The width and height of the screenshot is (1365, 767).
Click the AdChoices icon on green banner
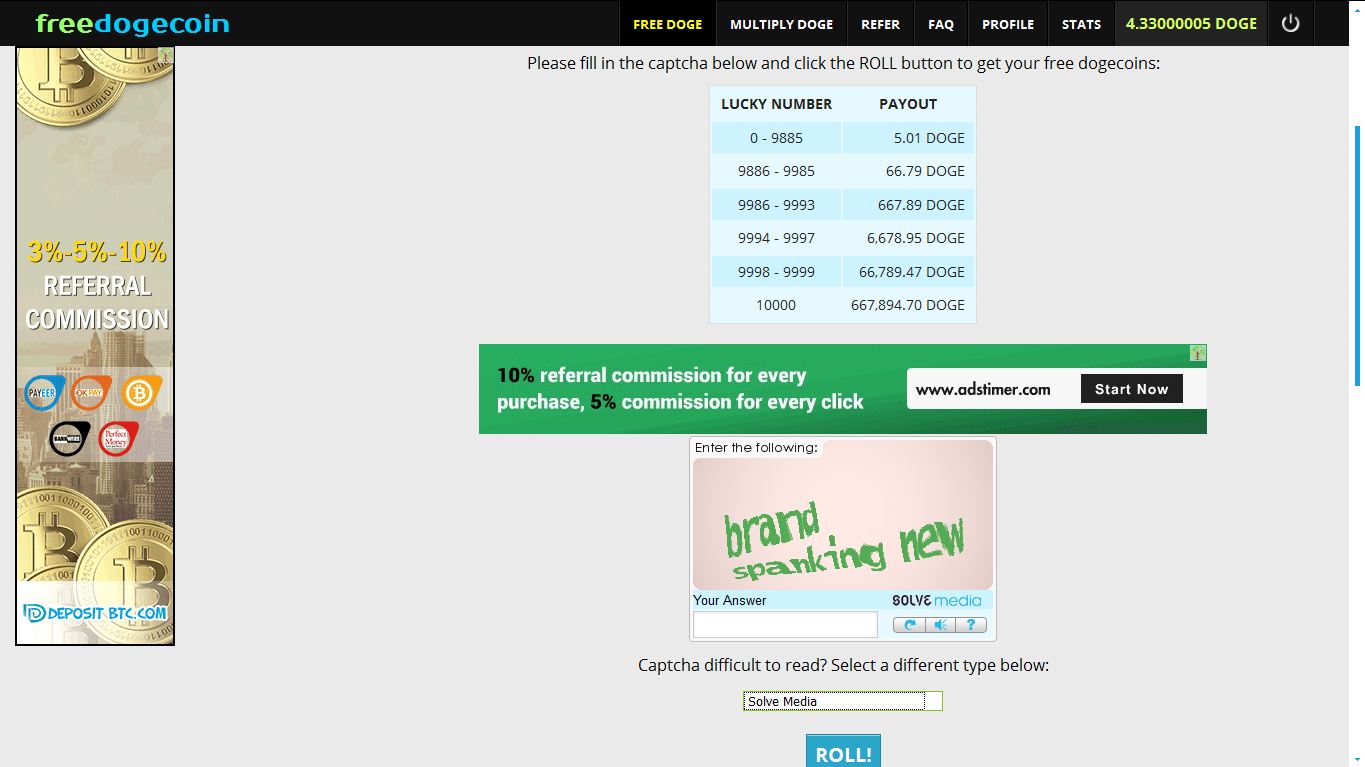pyautogui.click(x=1198, y=353)
